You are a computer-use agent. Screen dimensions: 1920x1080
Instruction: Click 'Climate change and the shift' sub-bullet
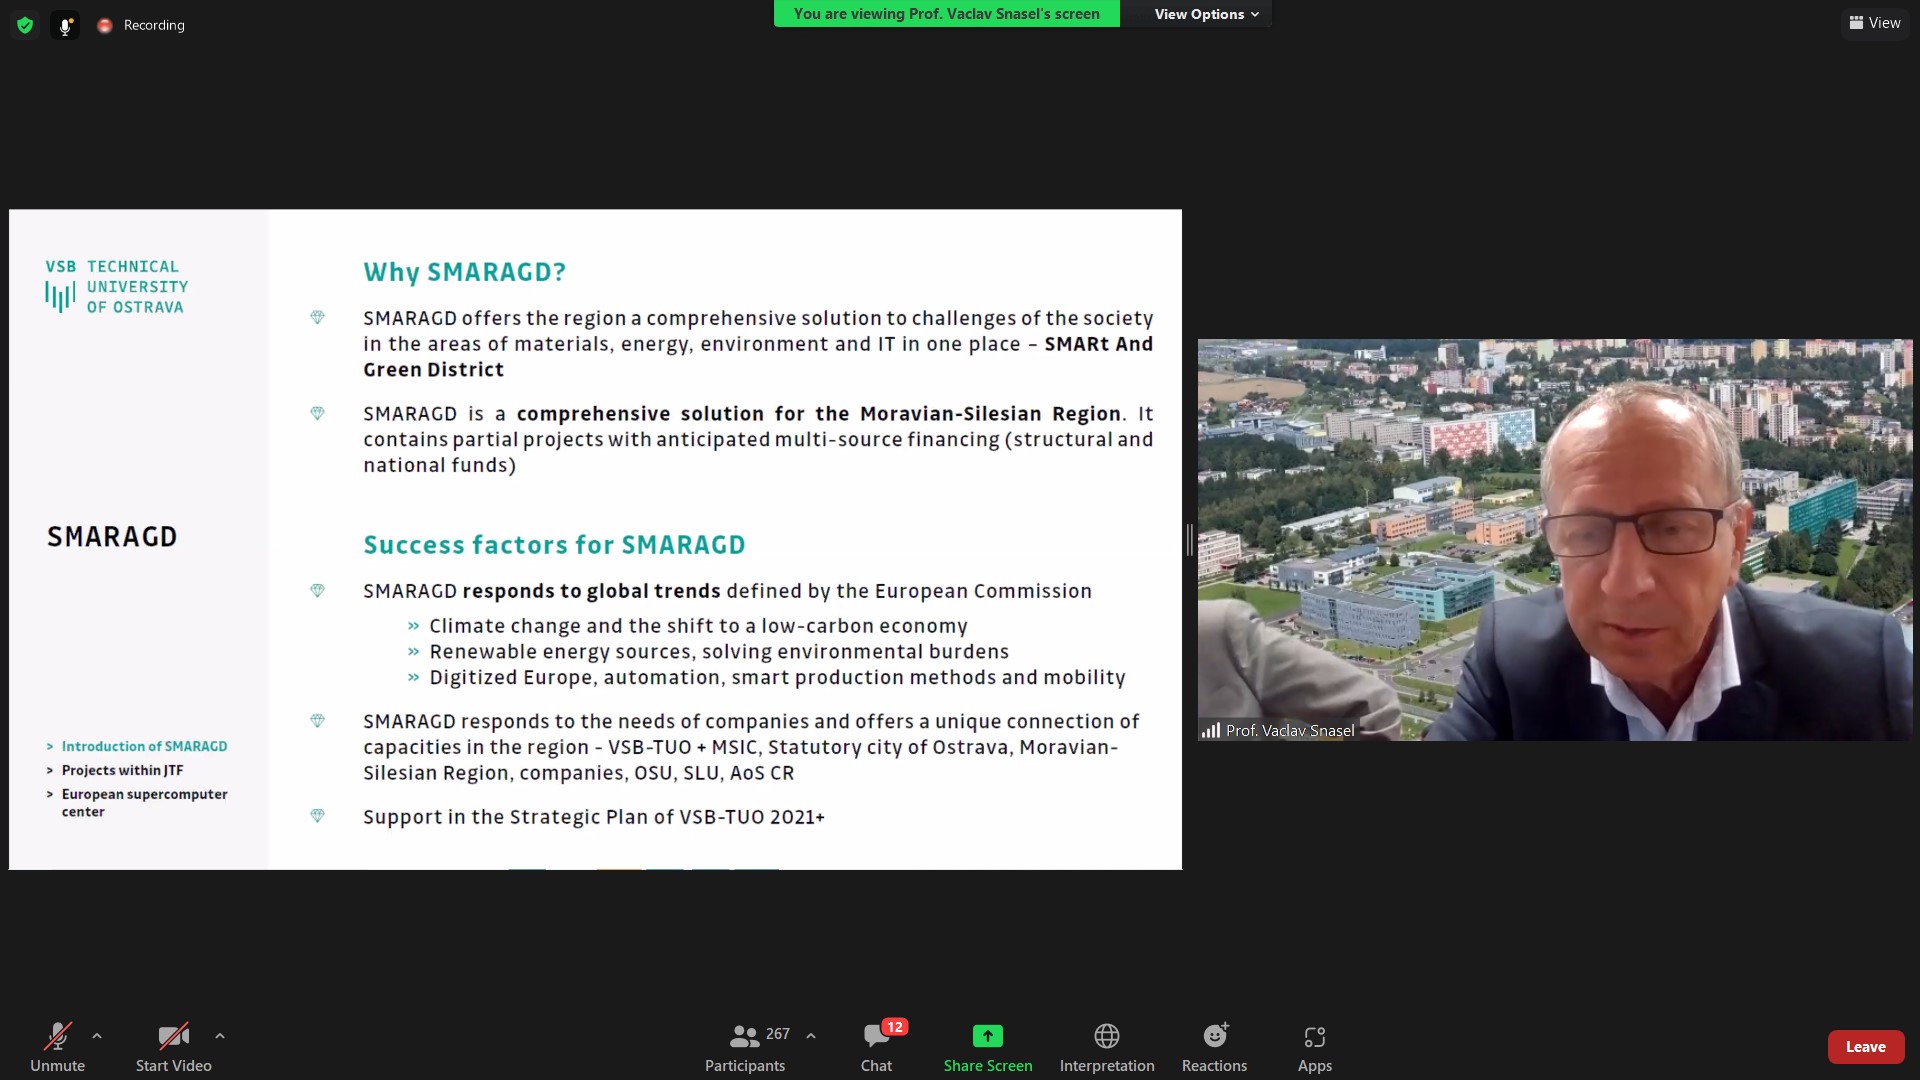coord(698,626)
